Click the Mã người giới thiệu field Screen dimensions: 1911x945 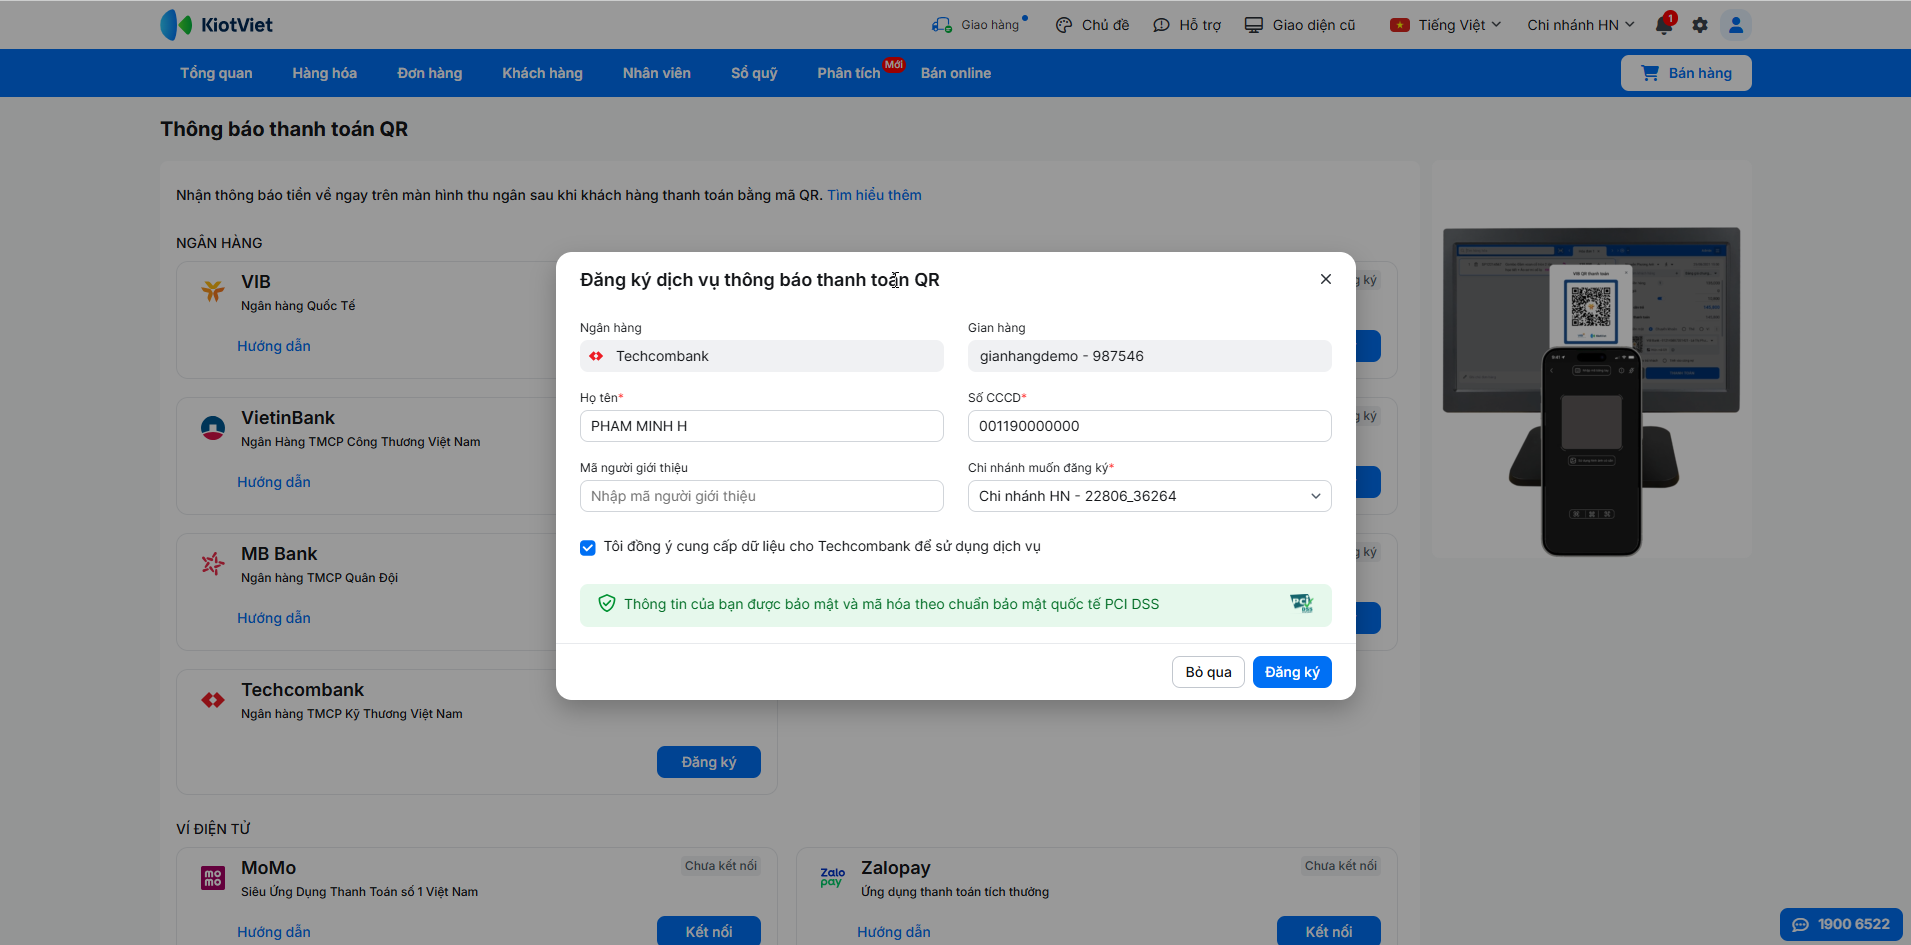tap(761, 496)
